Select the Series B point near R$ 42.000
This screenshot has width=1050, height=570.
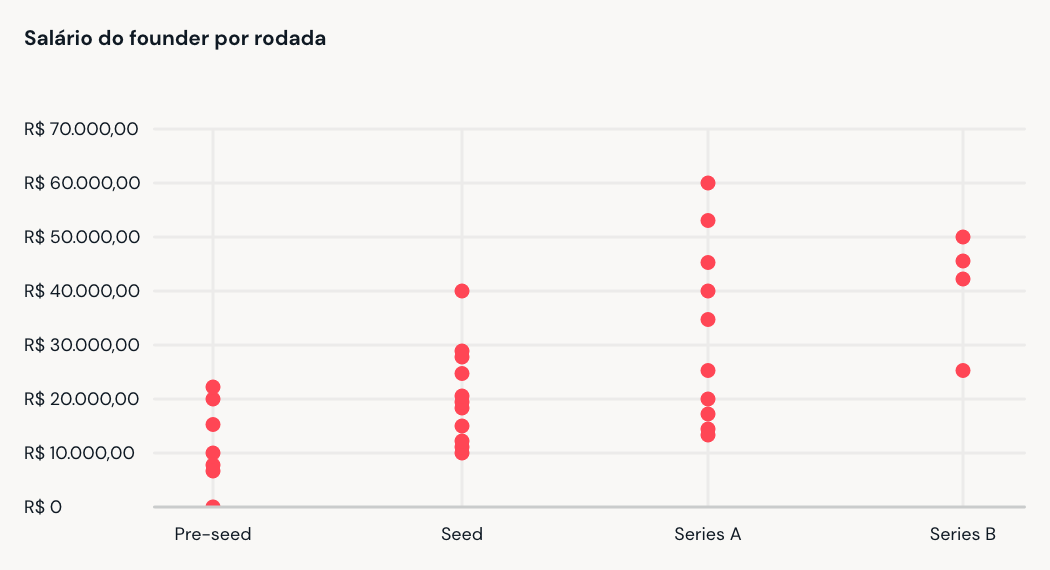click(x=963, y=279)
